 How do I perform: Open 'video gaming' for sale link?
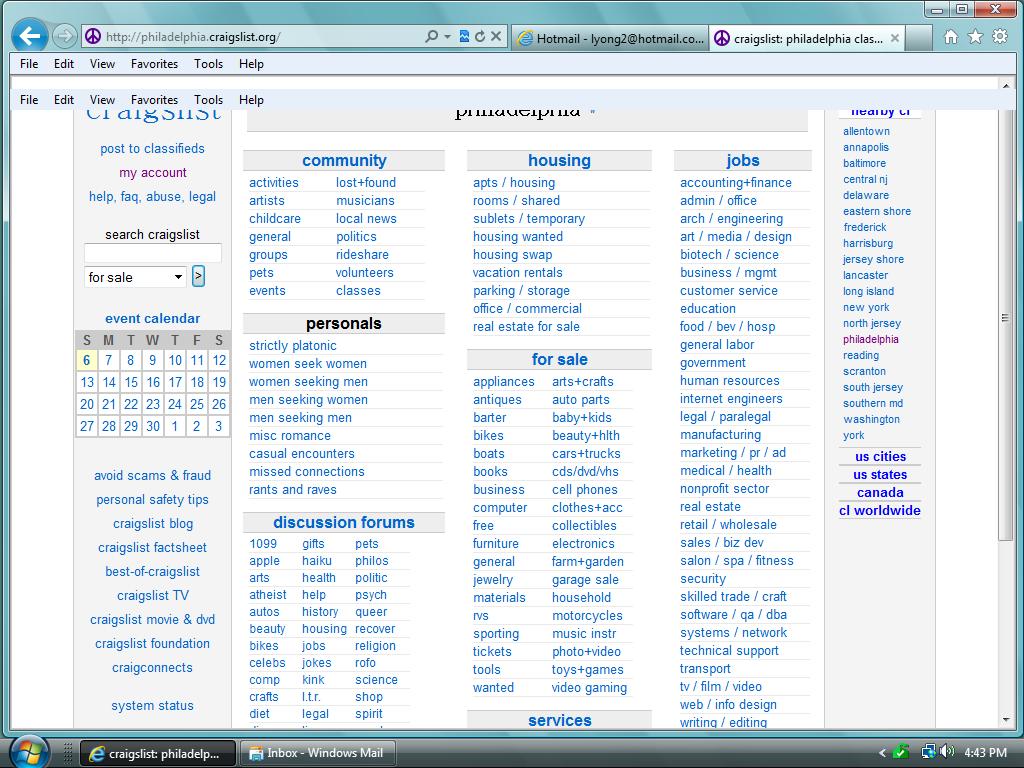[589, 688]
